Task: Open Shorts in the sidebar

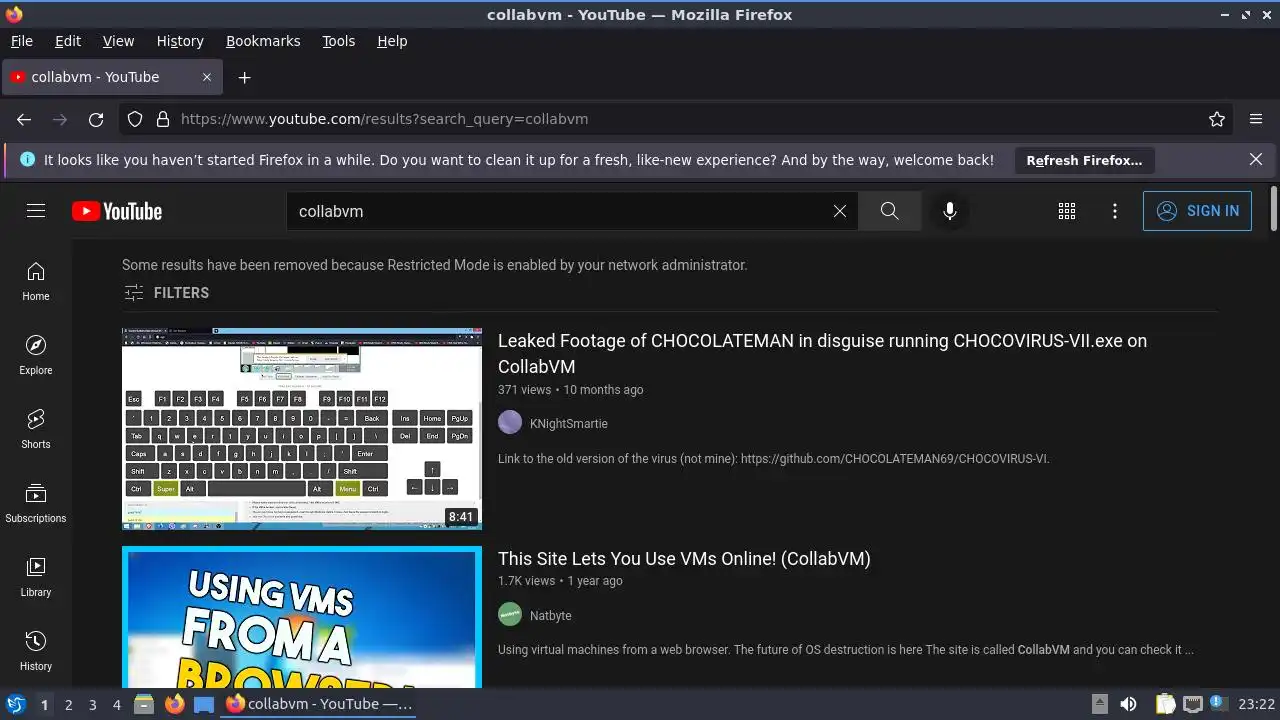Action: [x=36, y=429]
